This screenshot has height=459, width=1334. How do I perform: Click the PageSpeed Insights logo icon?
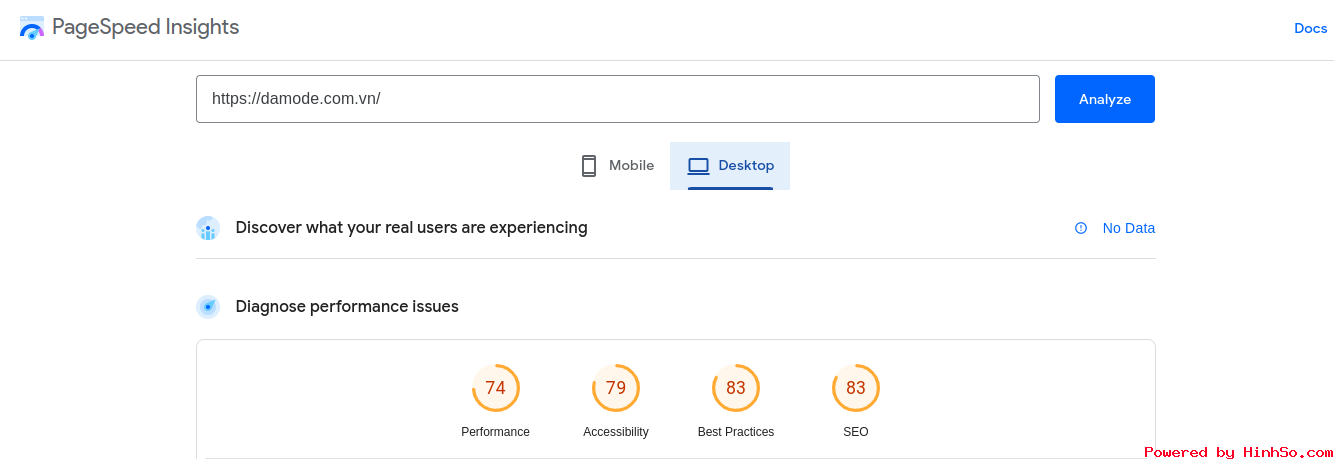tap(32, 28)
